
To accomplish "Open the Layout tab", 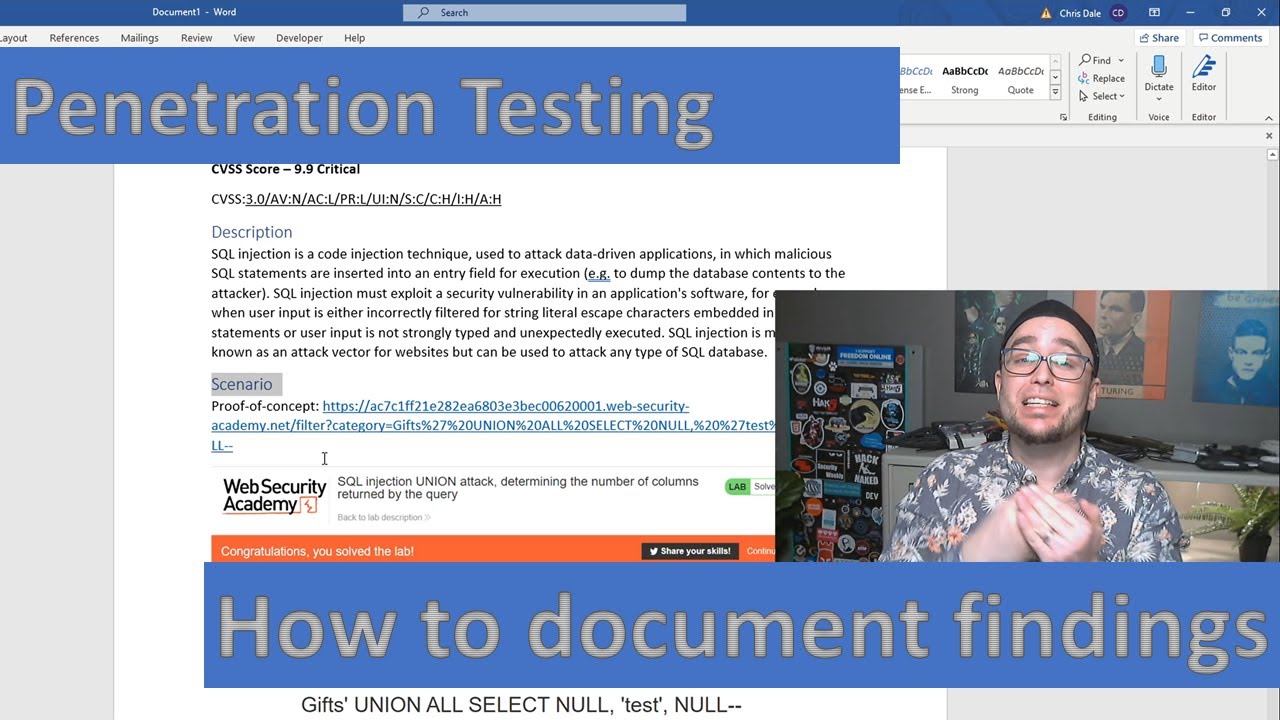I will pyautogui.click(x=13, y=38).
